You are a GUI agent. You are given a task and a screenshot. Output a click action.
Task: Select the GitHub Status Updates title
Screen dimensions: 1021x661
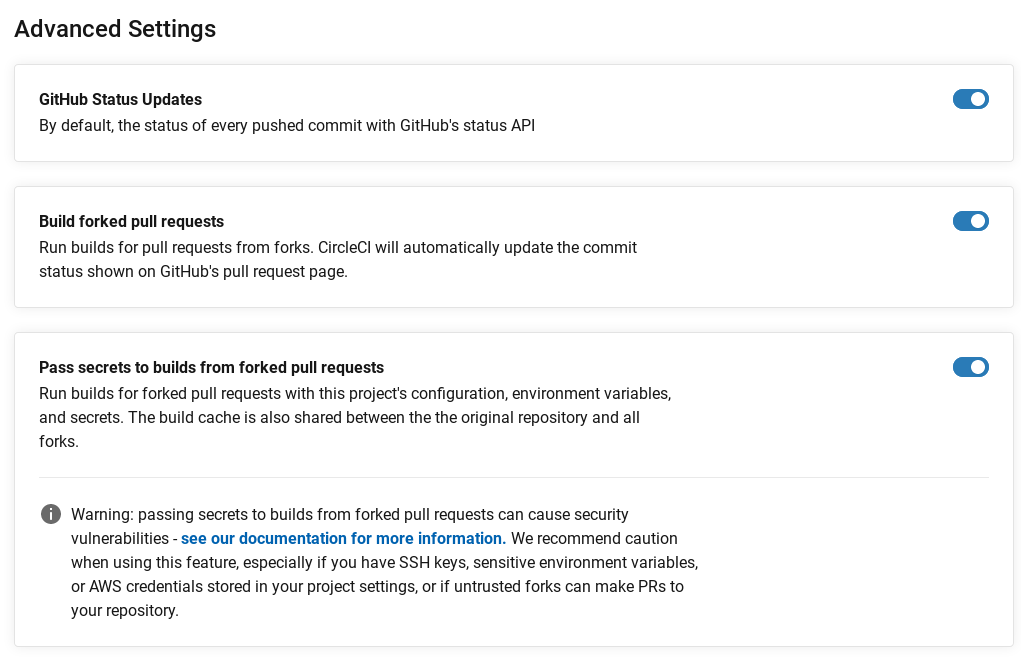120,99
